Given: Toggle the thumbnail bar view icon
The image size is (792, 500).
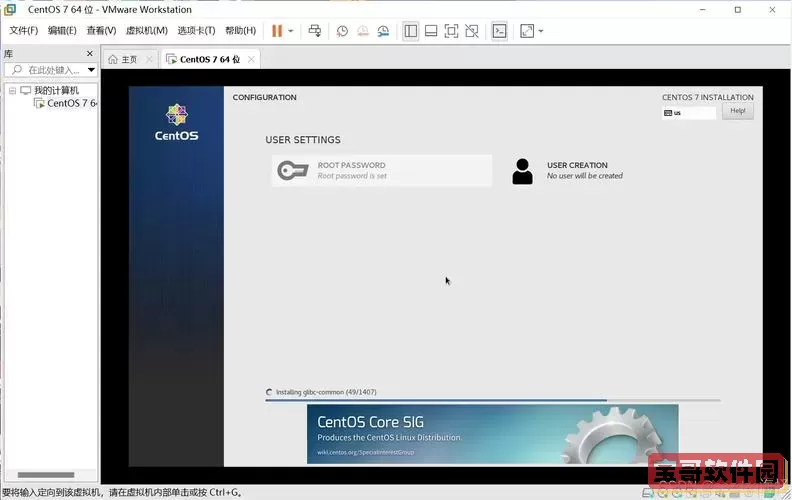Looking at the screenshot, I should pos(431,31).
